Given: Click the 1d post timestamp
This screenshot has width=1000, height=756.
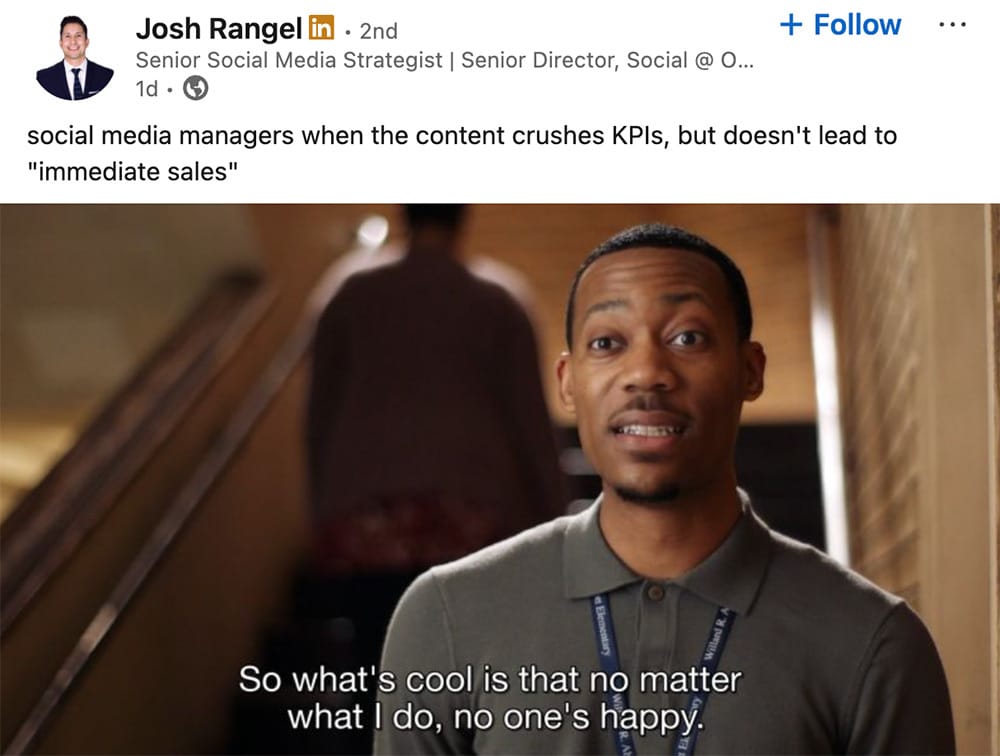Looking at the screenshot, I should point(146,89).
